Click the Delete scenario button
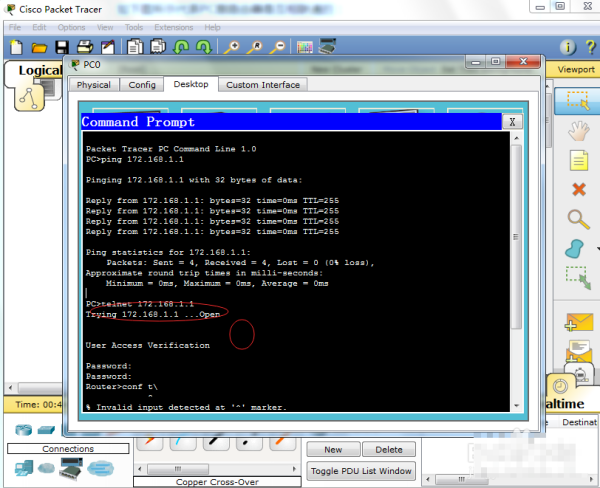Screen dimensions: 600x488 (389, 449)
